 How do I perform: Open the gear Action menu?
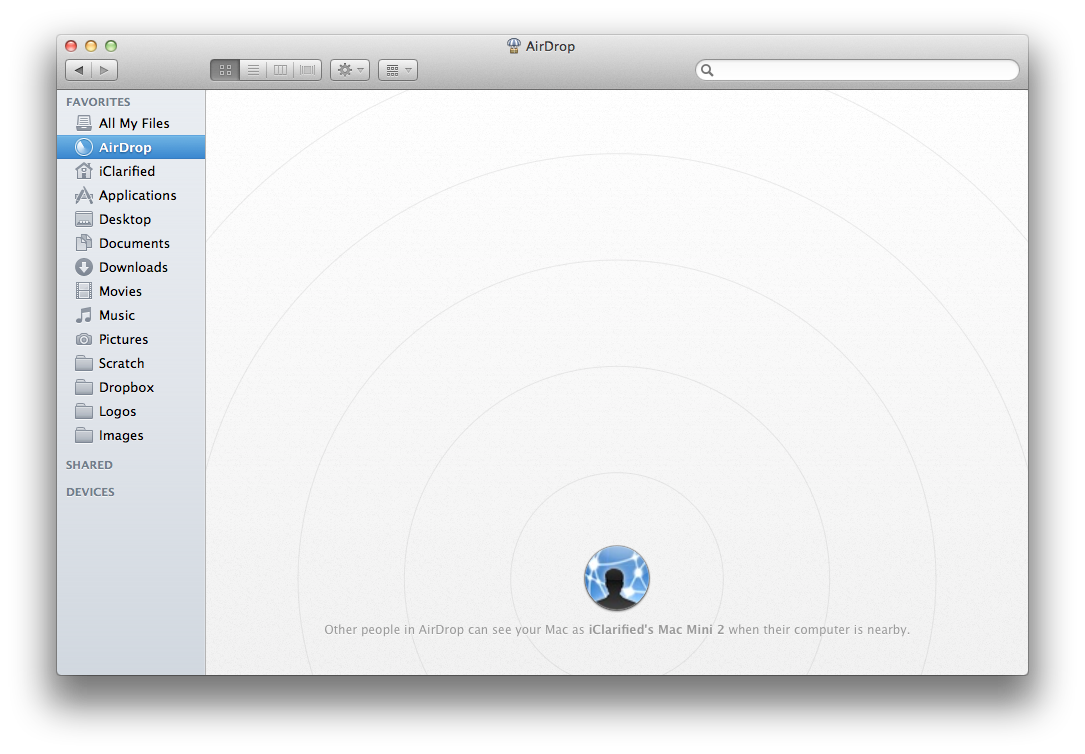(349, 70)
